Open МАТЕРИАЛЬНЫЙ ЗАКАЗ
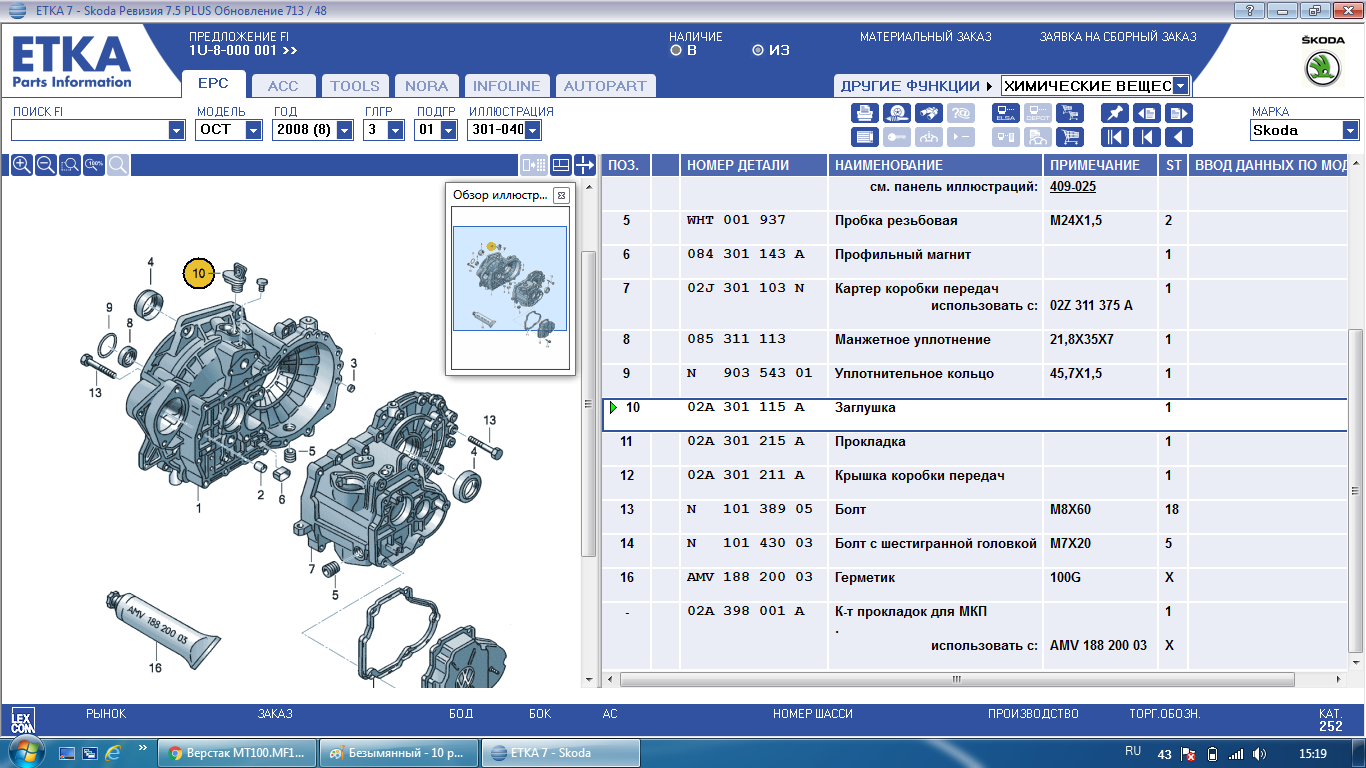The image size is (1366, 768). pos(926,37)
